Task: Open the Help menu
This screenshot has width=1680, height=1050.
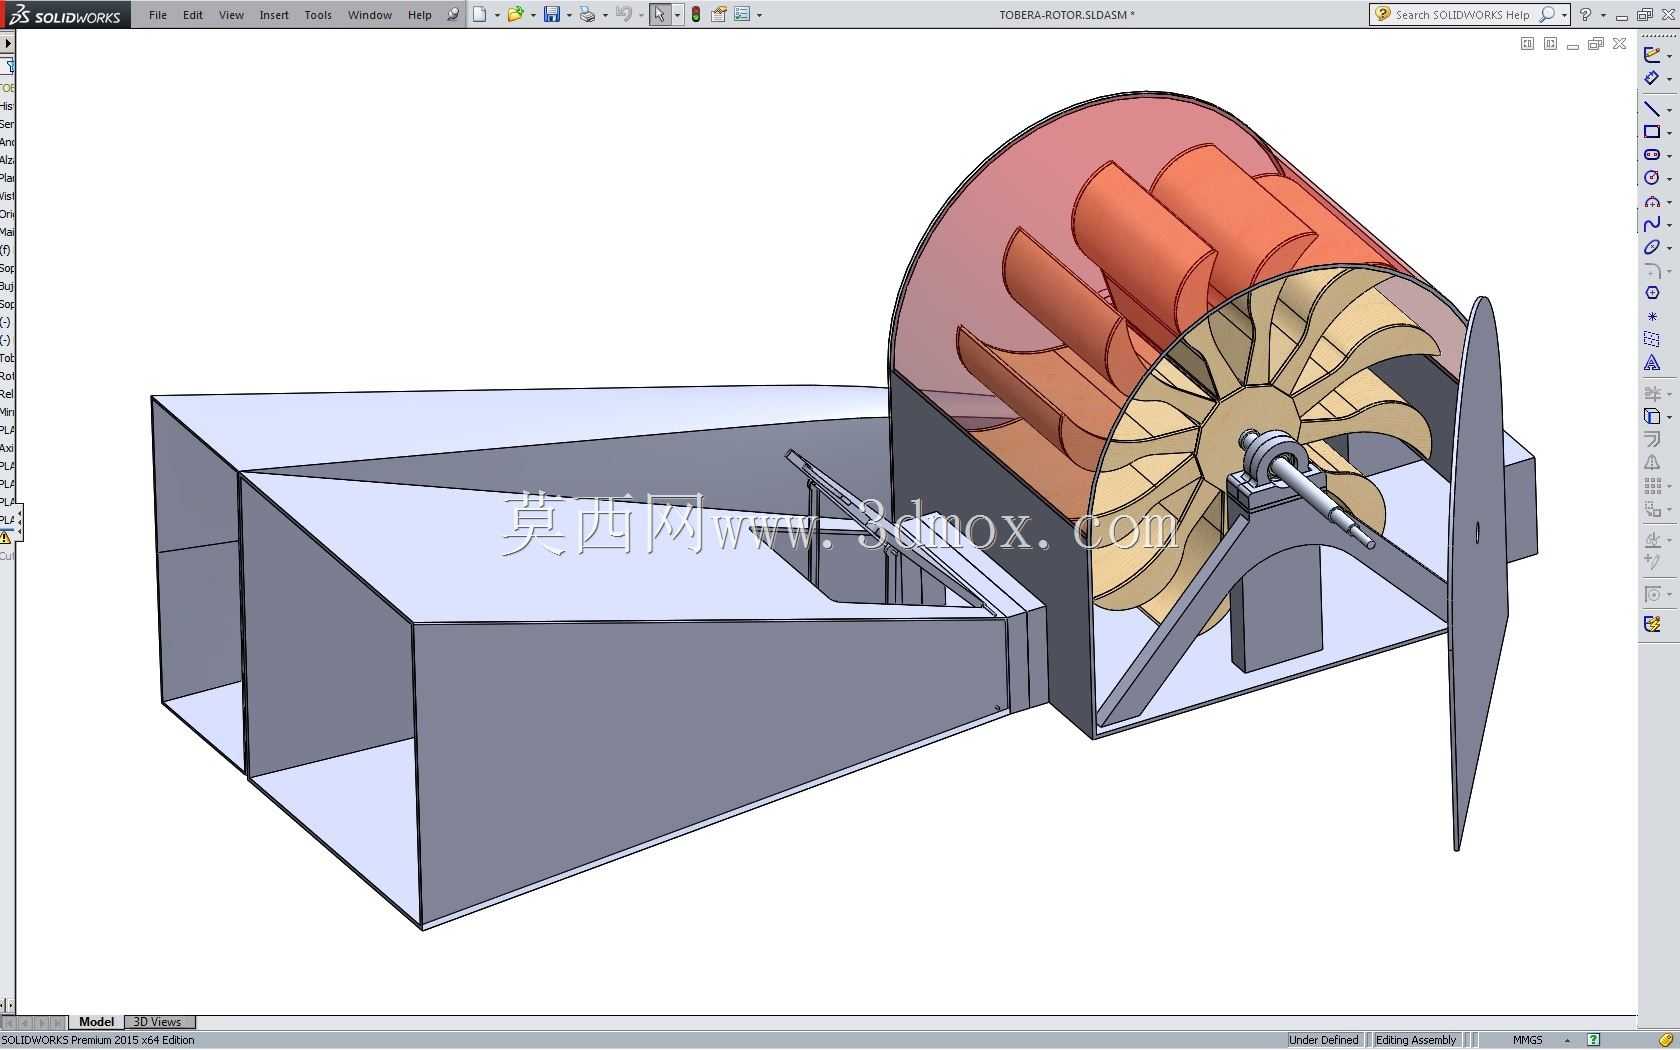Action: coord(420,15)
